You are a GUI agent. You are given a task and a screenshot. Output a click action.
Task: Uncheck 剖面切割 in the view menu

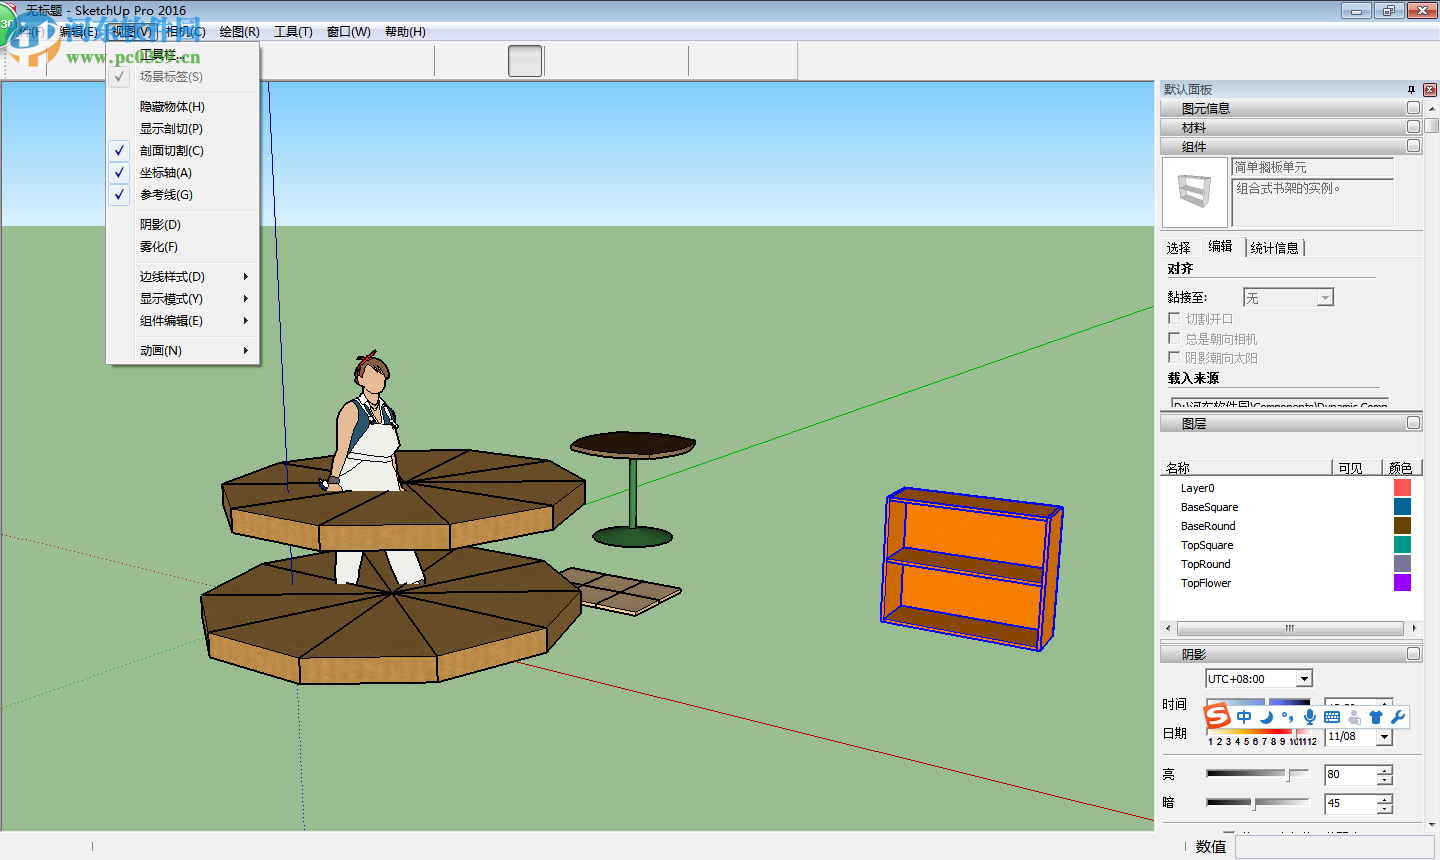point(172,150)
